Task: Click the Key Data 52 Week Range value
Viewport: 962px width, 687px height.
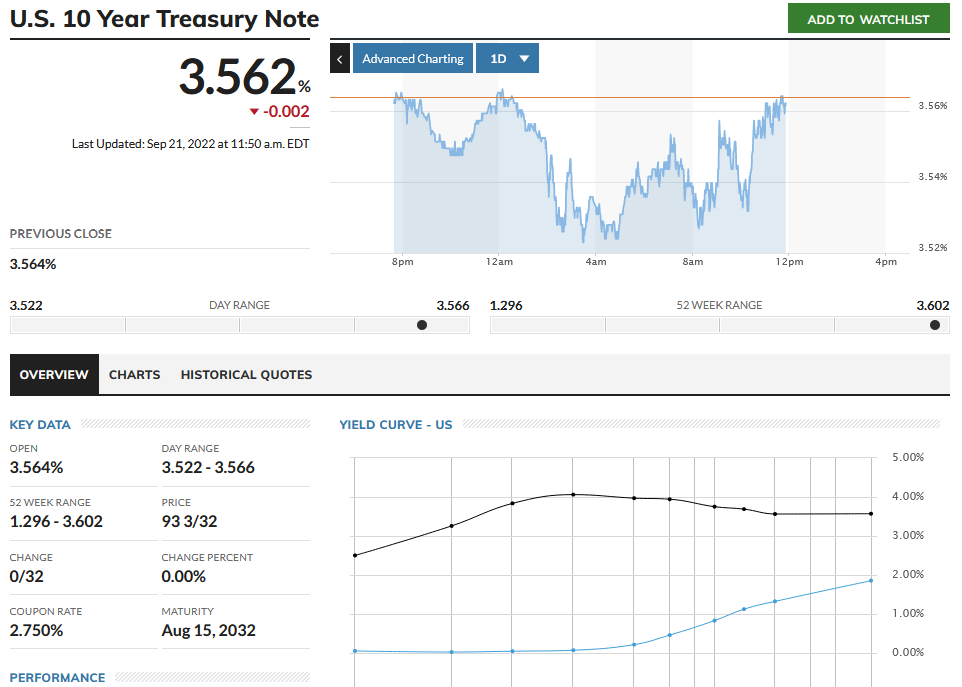Action: pyautogui.click(x=56, y=521)
